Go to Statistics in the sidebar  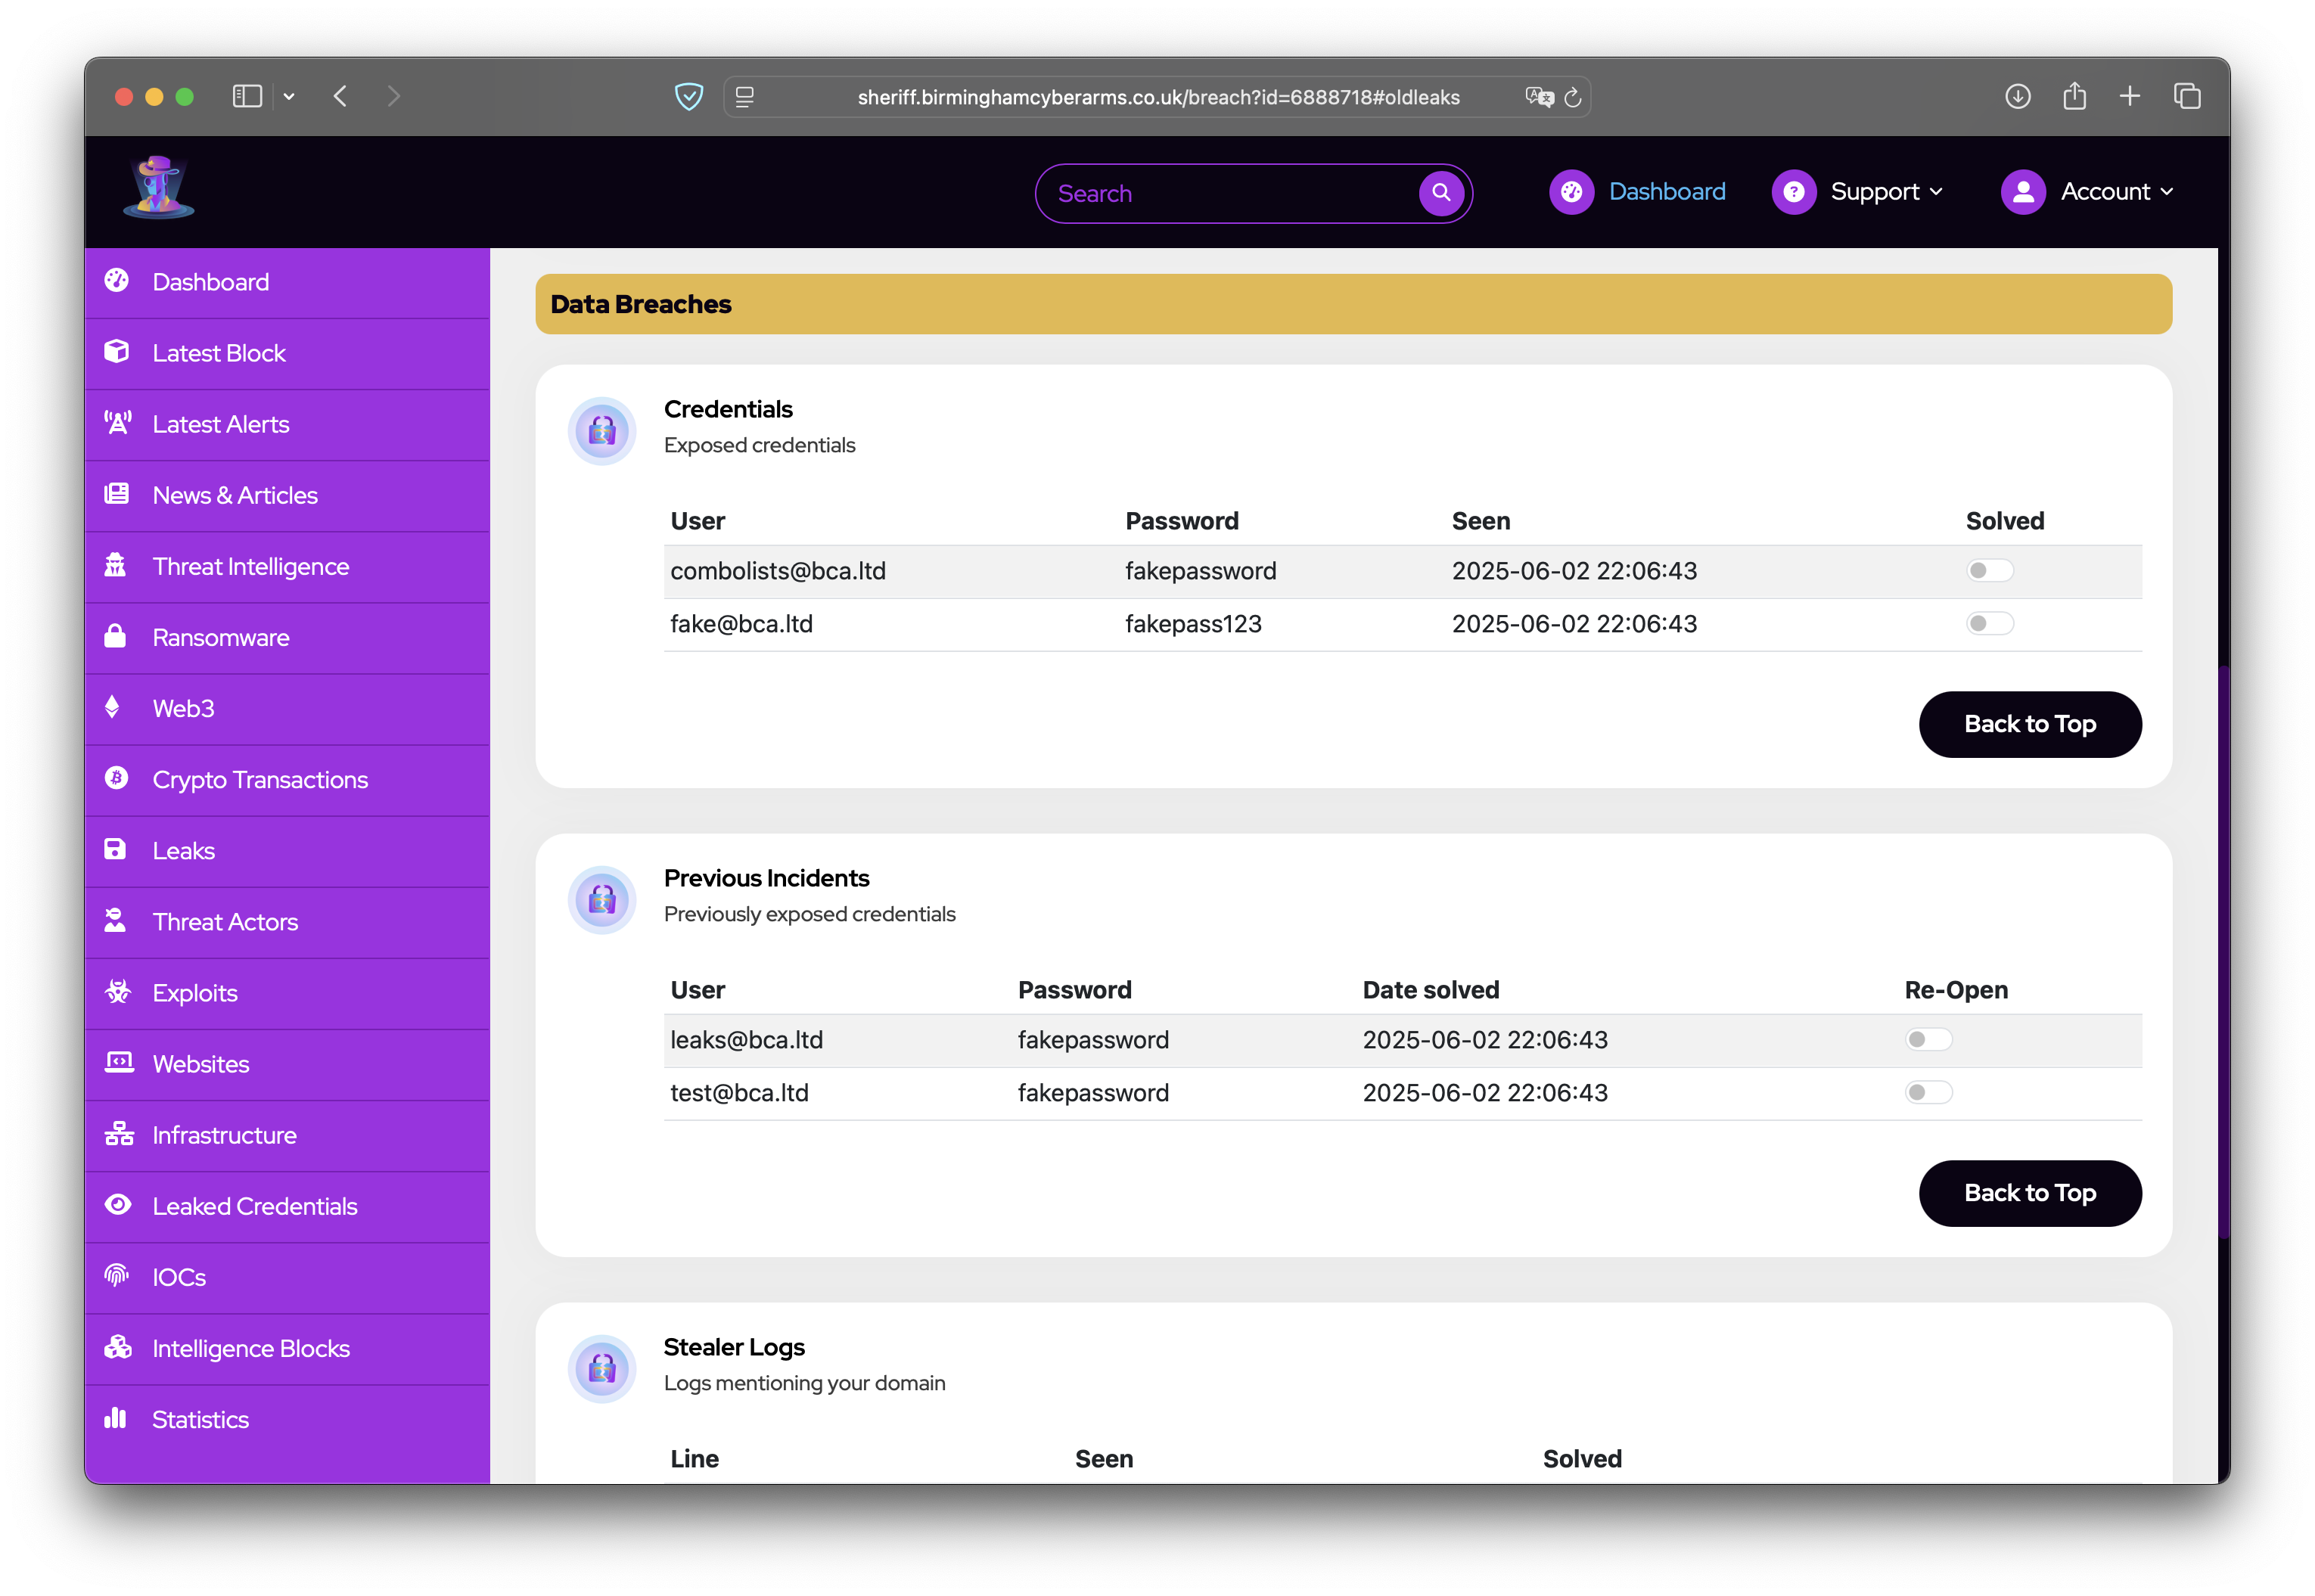[200, 1419]
